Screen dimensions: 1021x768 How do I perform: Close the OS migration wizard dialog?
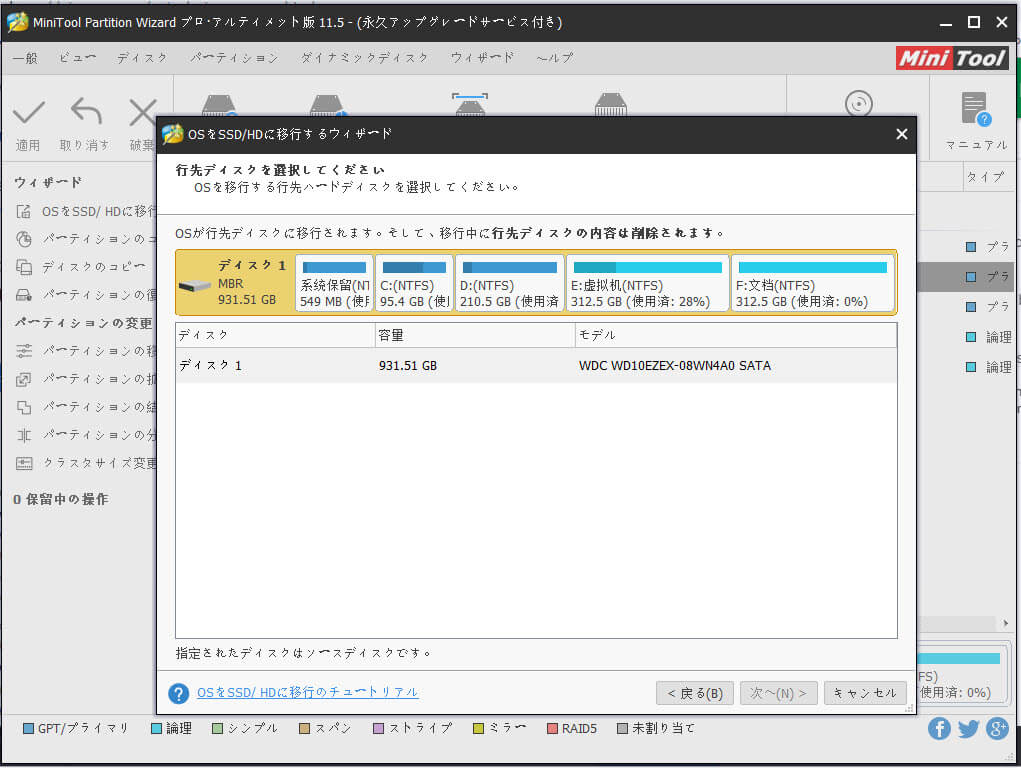(902, 134)
